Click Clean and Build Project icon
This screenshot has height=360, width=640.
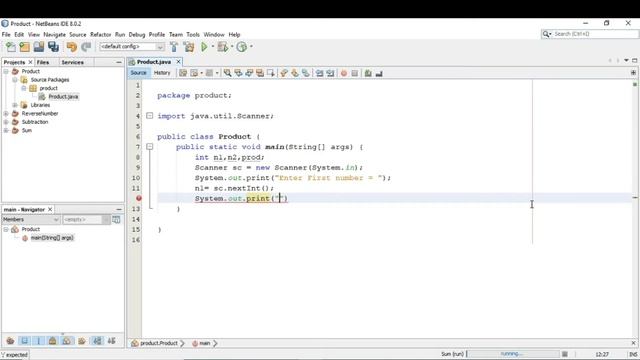click(189, 47)
